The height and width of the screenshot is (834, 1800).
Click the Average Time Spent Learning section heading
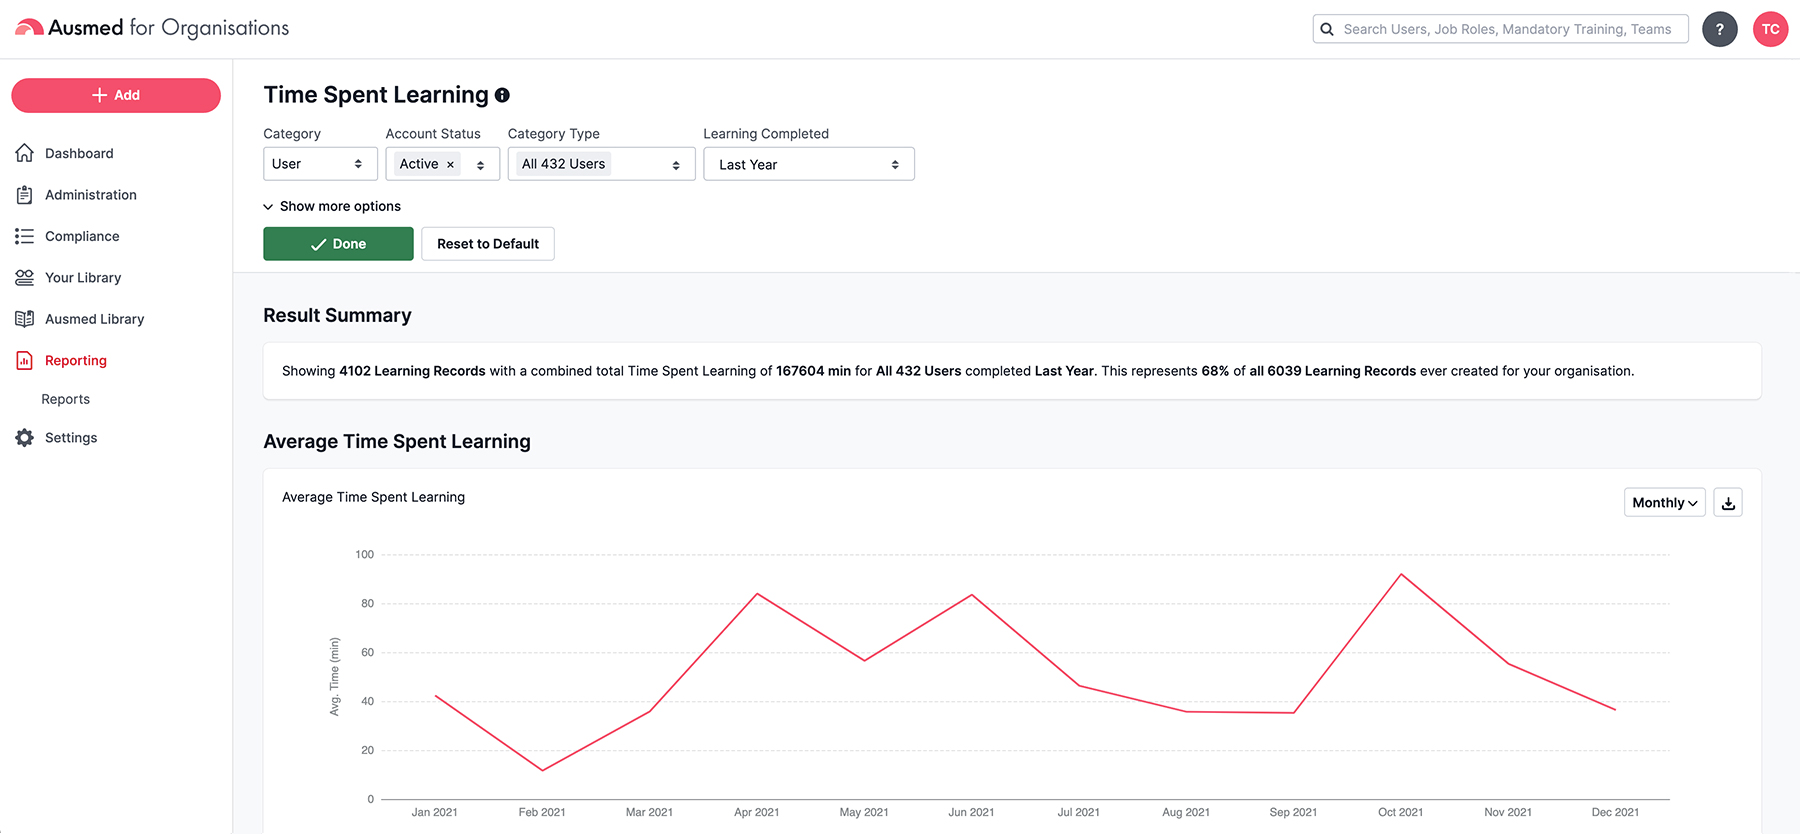tap(397, 441)
